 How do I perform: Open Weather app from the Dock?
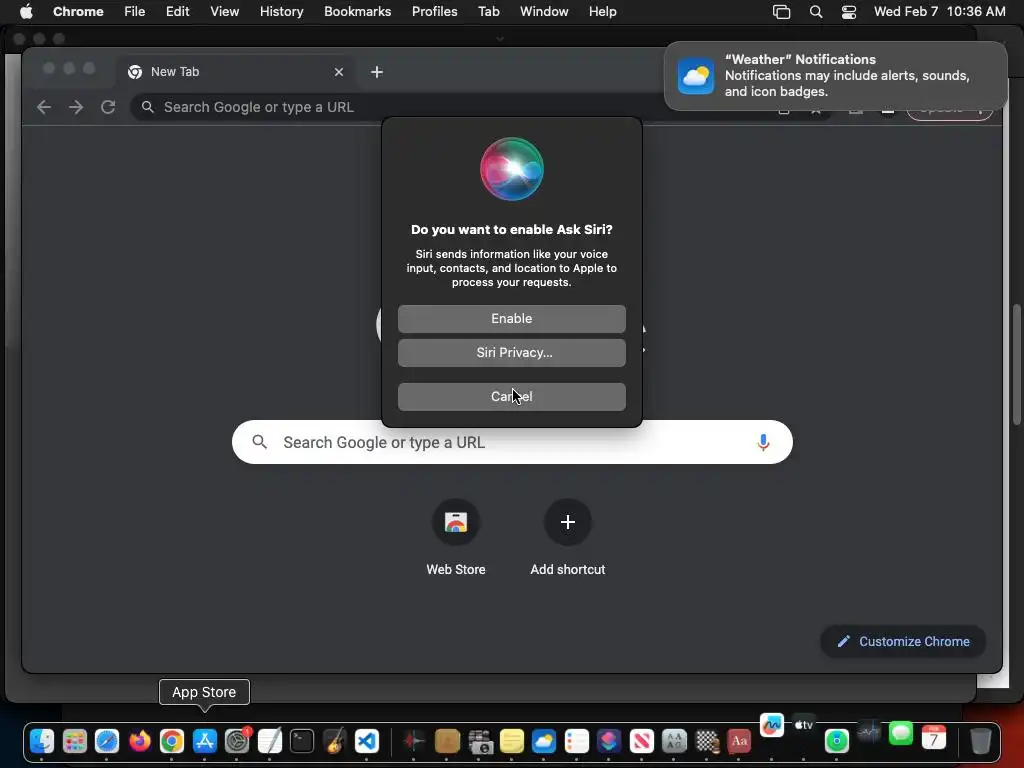pyautogui.click(x=544, y=741)
